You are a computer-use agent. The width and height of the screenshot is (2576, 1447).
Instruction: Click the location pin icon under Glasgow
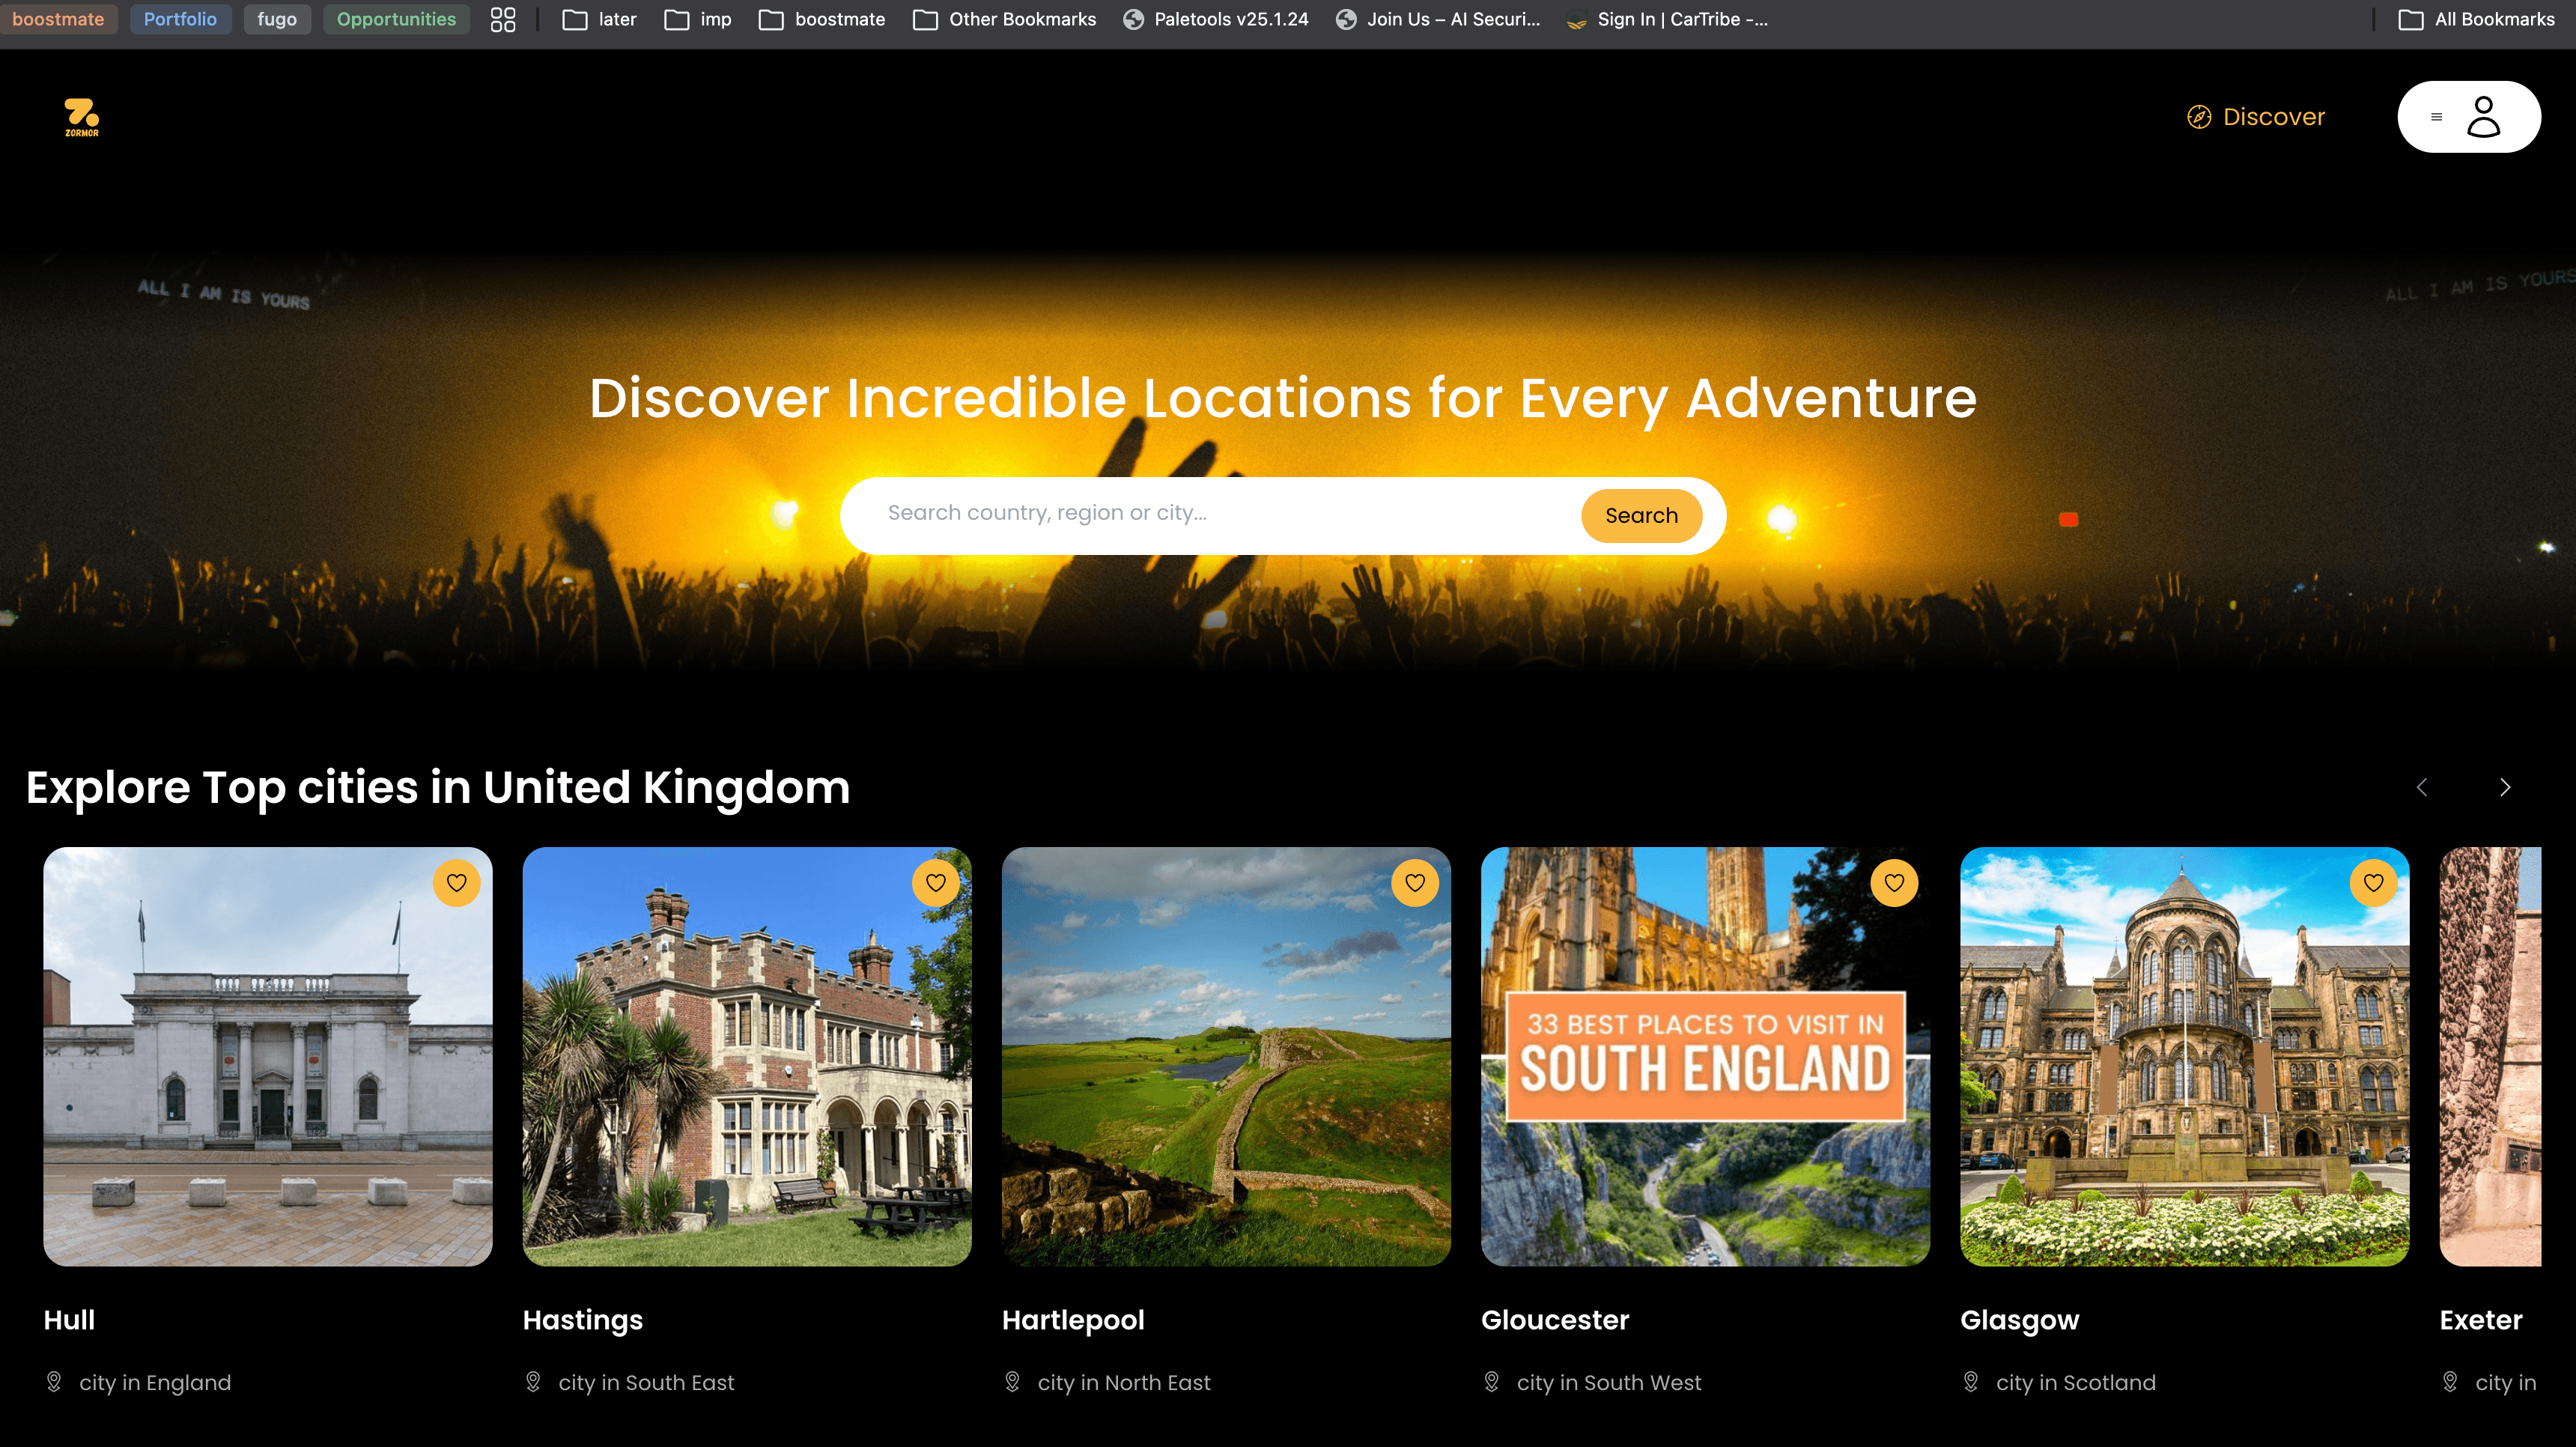[x=1970, y=1382]
